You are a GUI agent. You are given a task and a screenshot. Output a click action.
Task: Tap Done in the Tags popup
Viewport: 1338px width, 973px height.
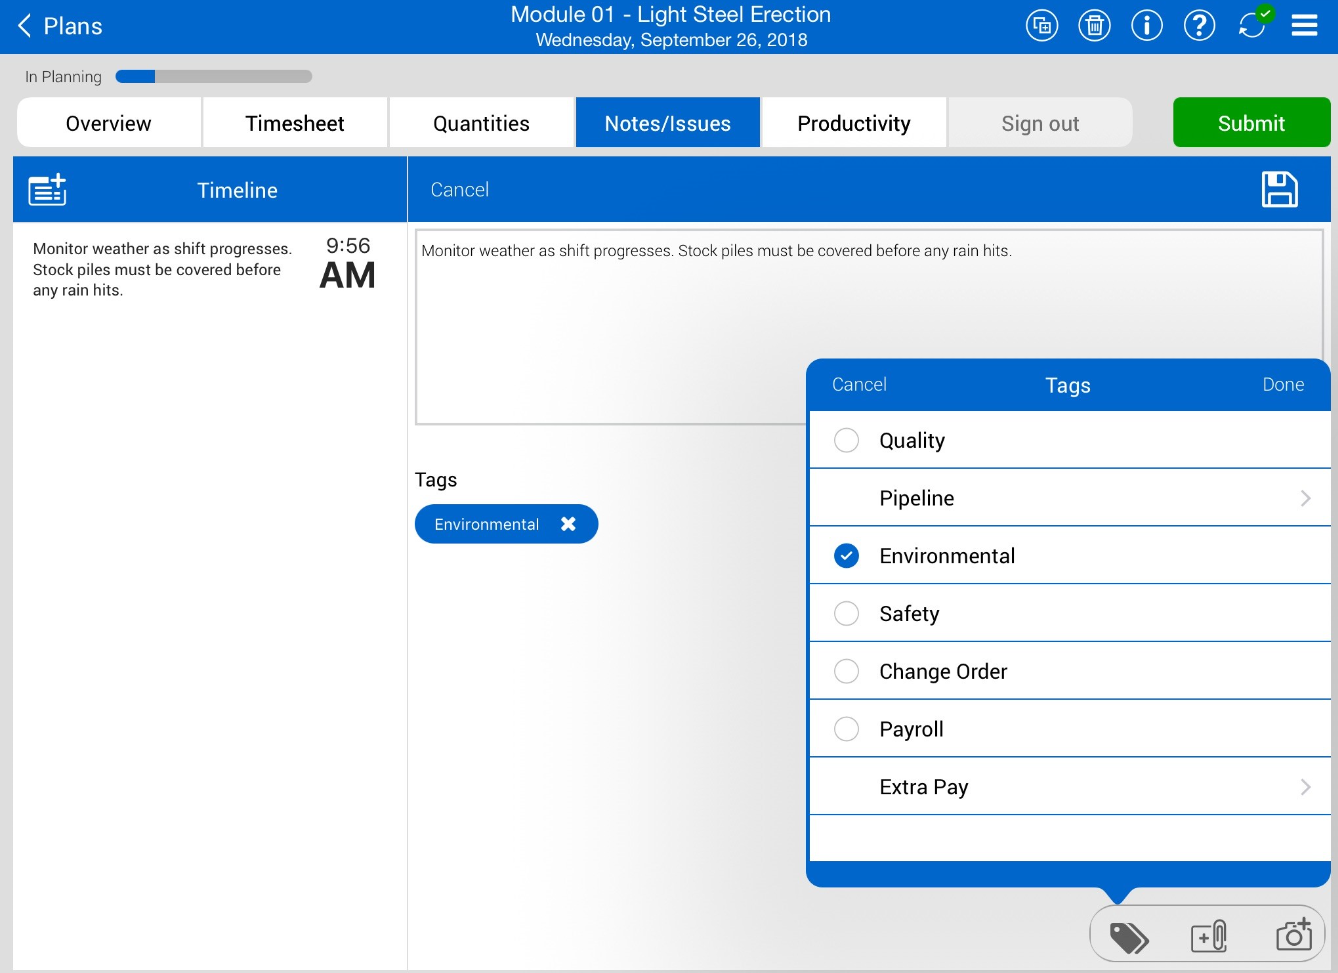click(1282, 385)
